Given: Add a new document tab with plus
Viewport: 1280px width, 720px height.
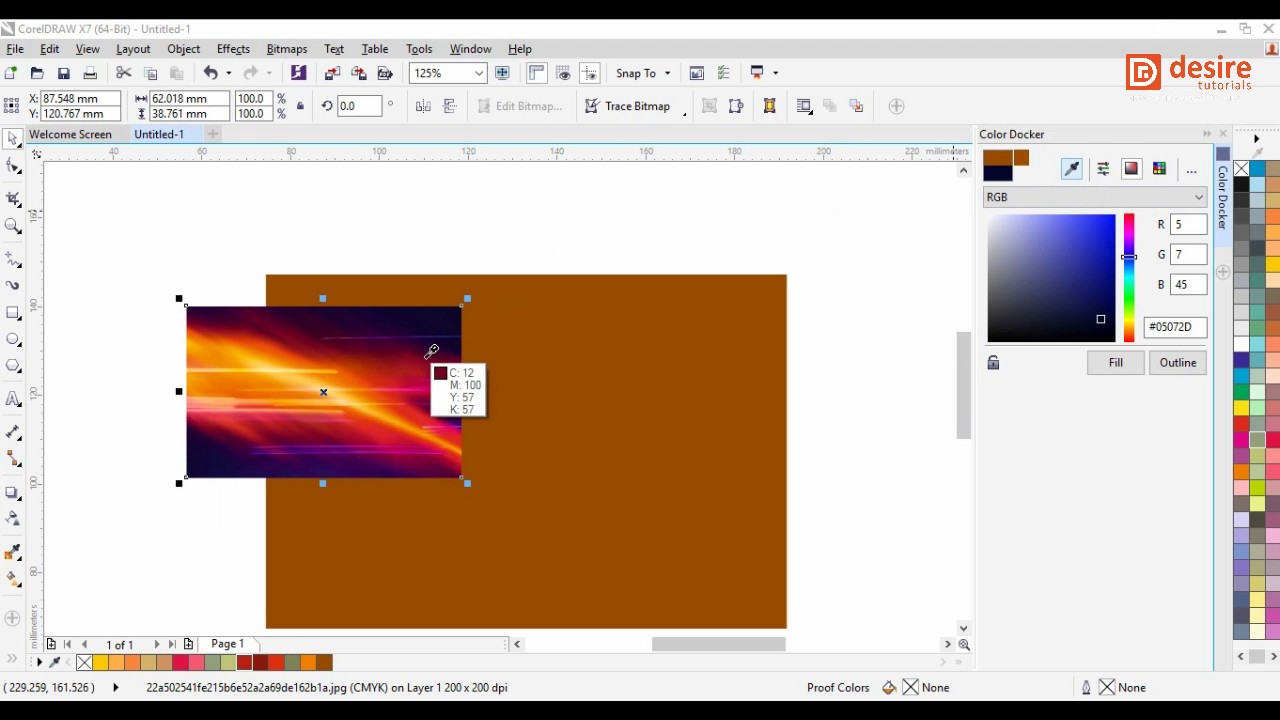Looking at the screenshot, I should [x=213, y=134].
